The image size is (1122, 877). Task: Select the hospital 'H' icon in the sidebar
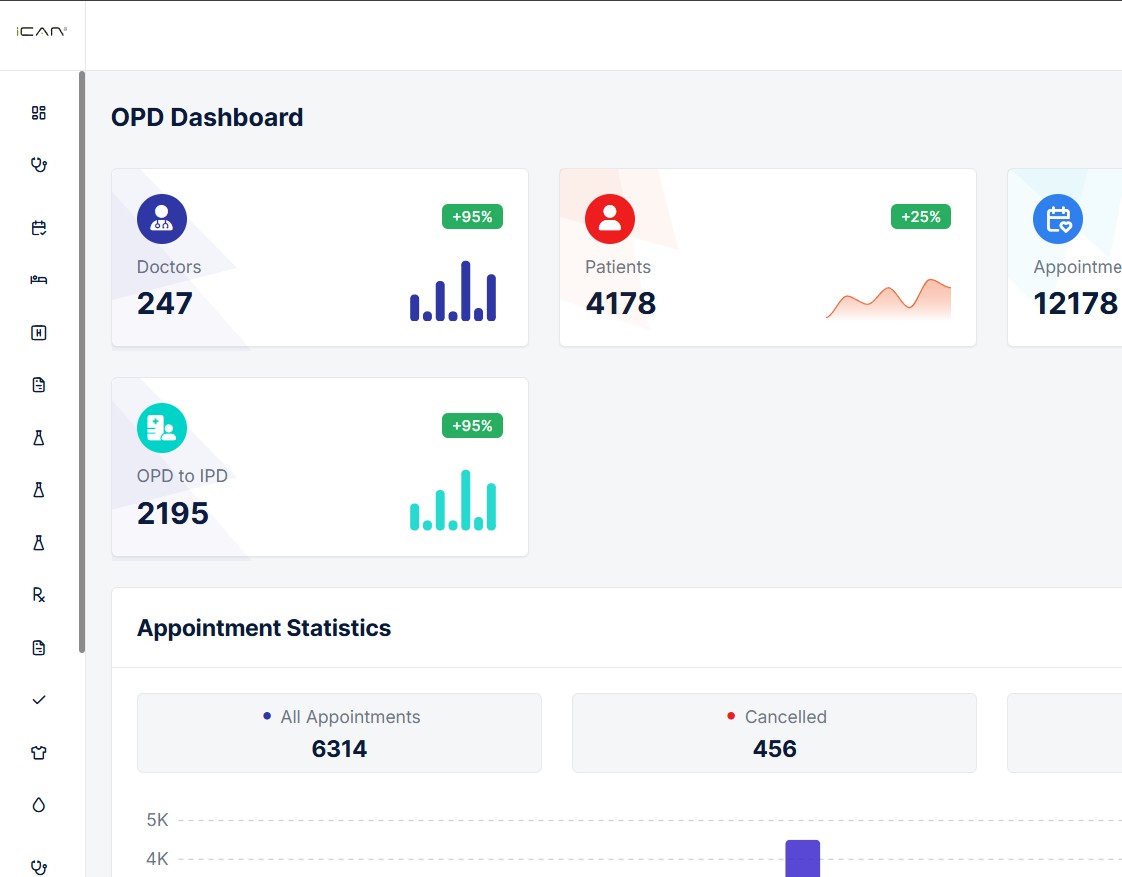point(38,332)
